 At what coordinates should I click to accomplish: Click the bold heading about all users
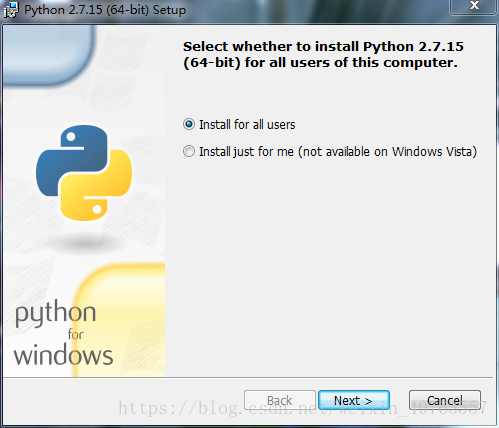coord(323,55)
